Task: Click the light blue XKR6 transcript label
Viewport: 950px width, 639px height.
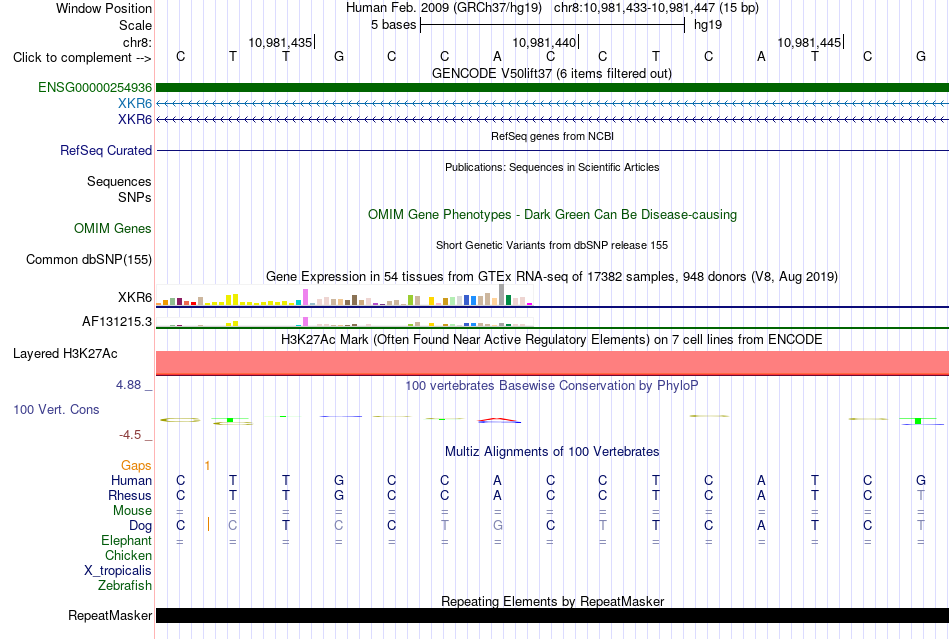Action: pyautogui.click(x=135, y=104)
